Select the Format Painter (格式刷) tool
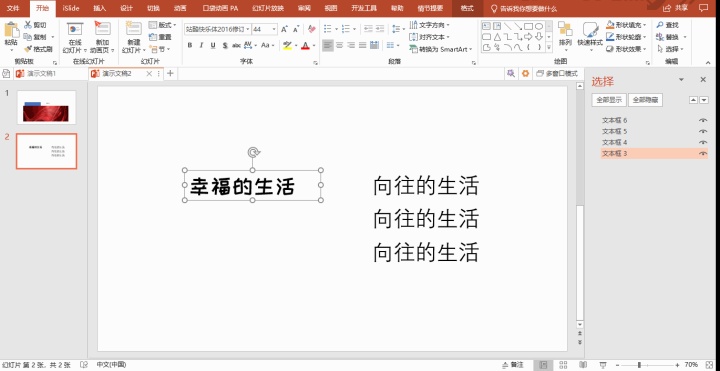The image size is (720, 371). pos(38,49)
